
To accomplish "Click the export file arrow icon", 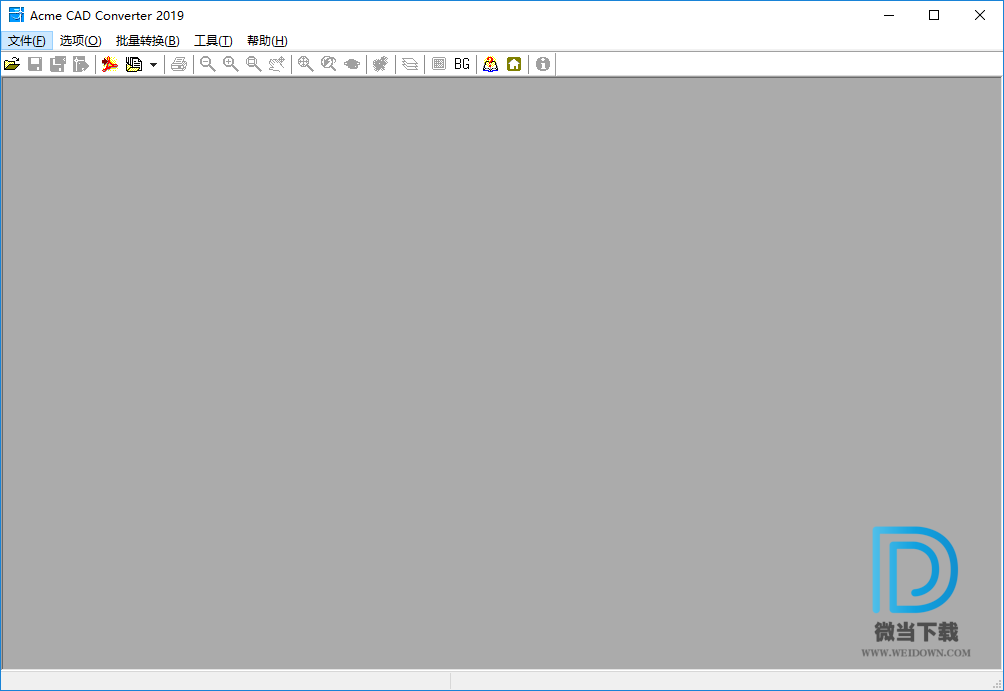I will (81, 64).
